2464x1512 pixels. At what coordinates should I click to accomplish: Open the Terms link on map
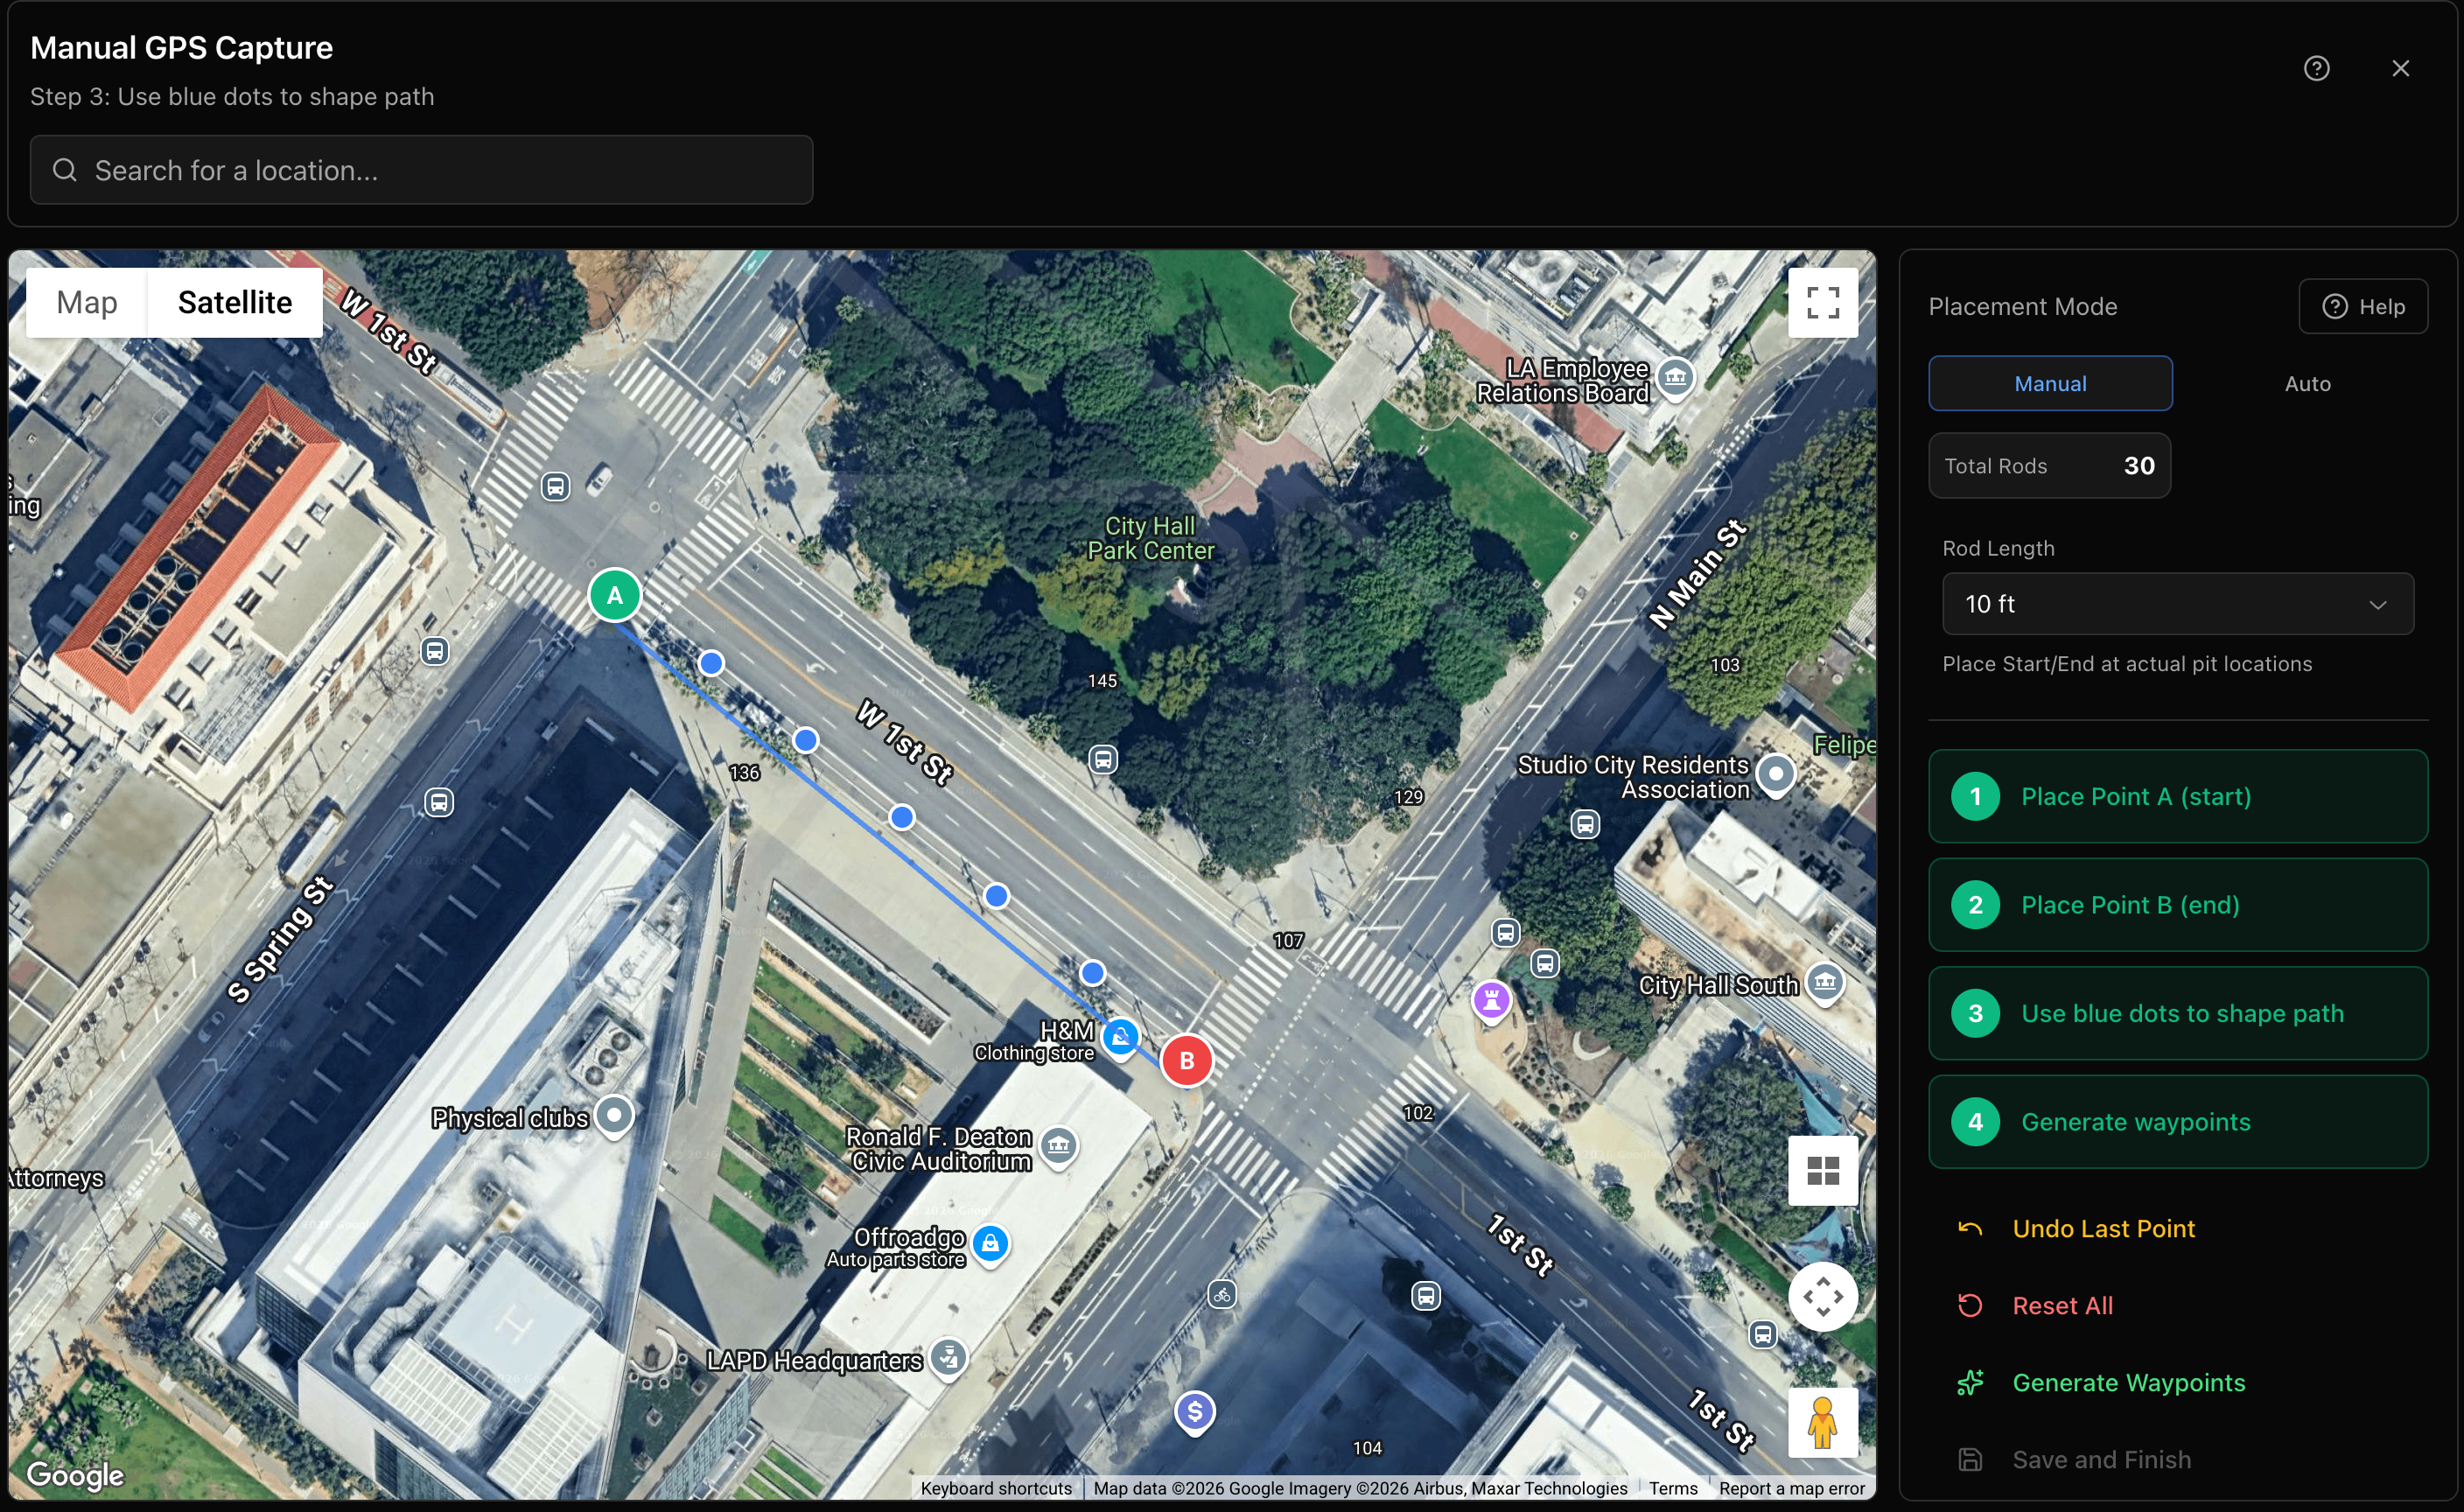pyautogui.click(x=1672, y=1487)
